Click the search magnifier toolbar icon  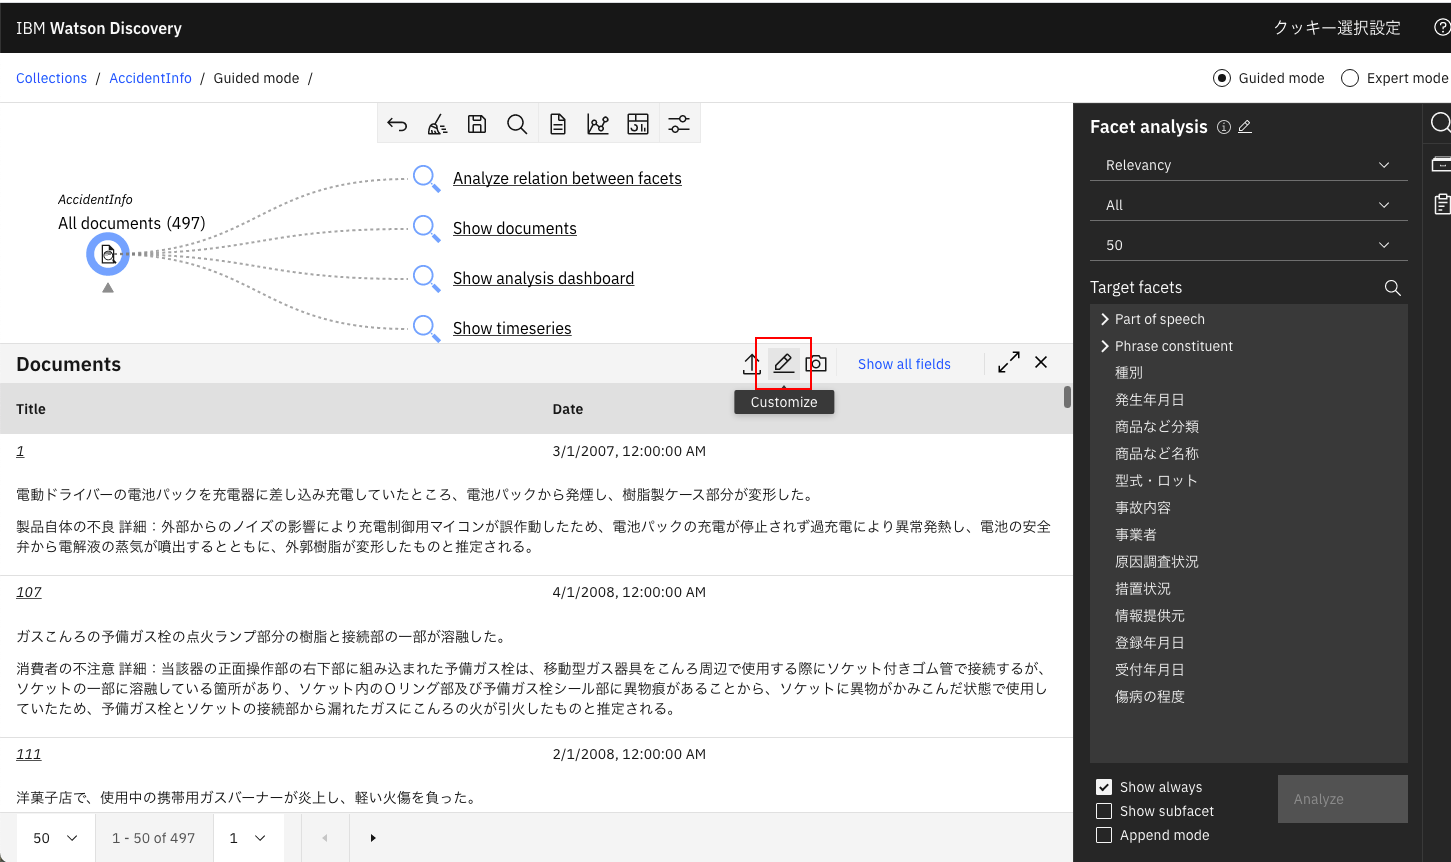pos(517,124)
